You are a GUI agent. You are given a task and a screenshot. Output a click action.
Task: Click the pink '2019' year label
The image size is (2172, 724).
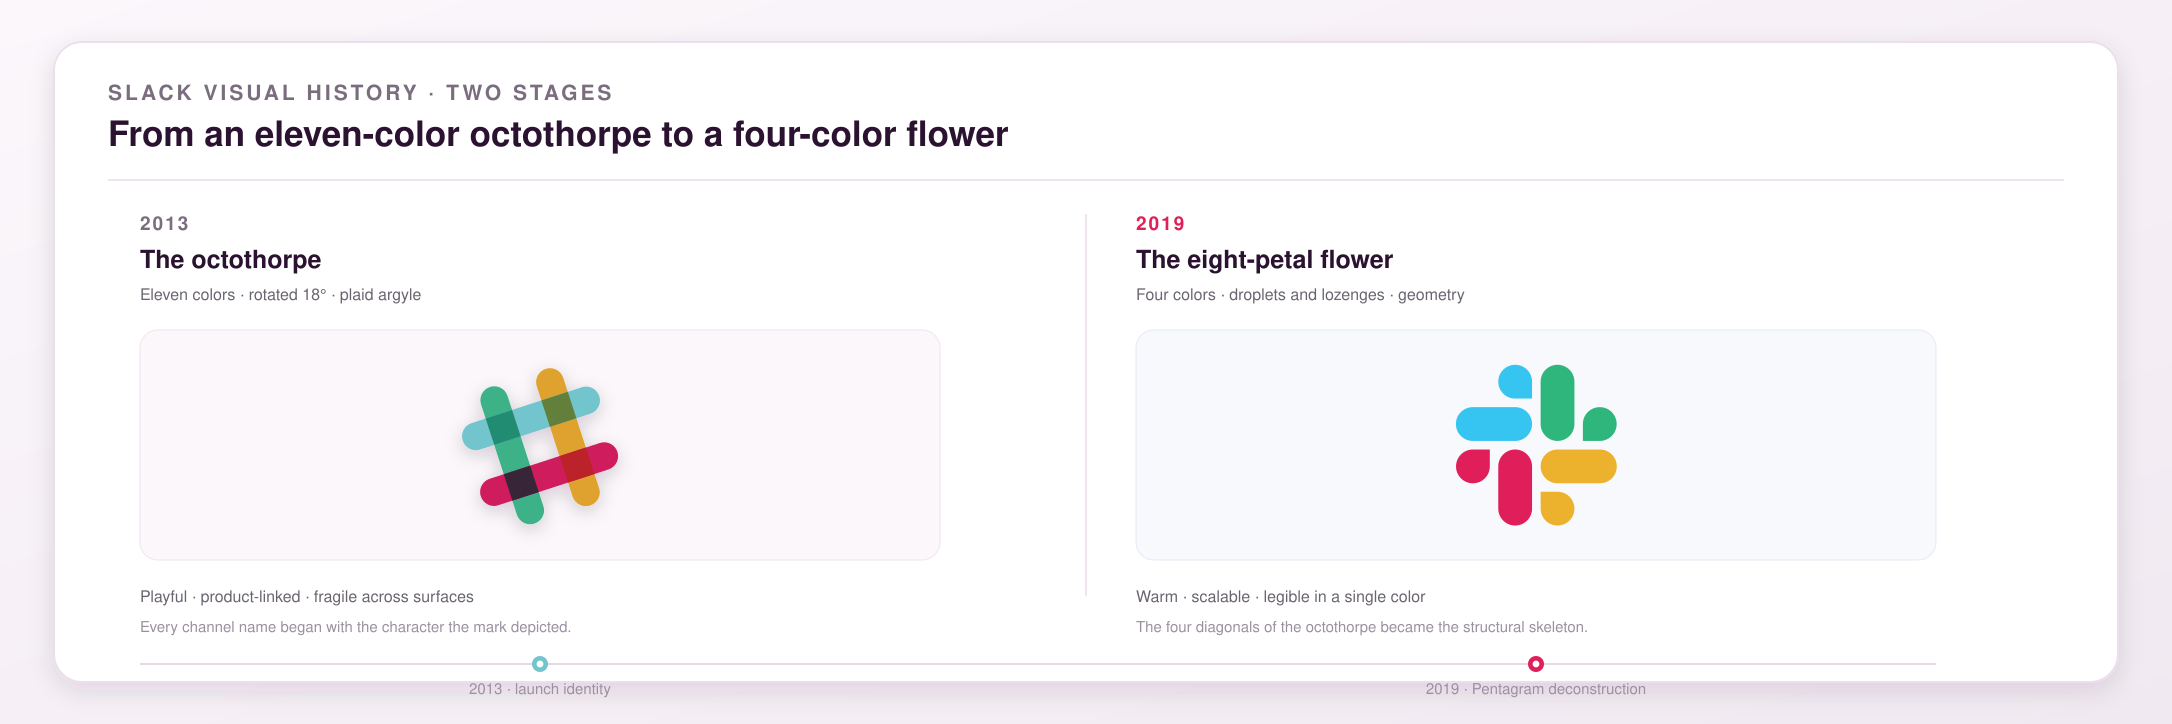1160,224
